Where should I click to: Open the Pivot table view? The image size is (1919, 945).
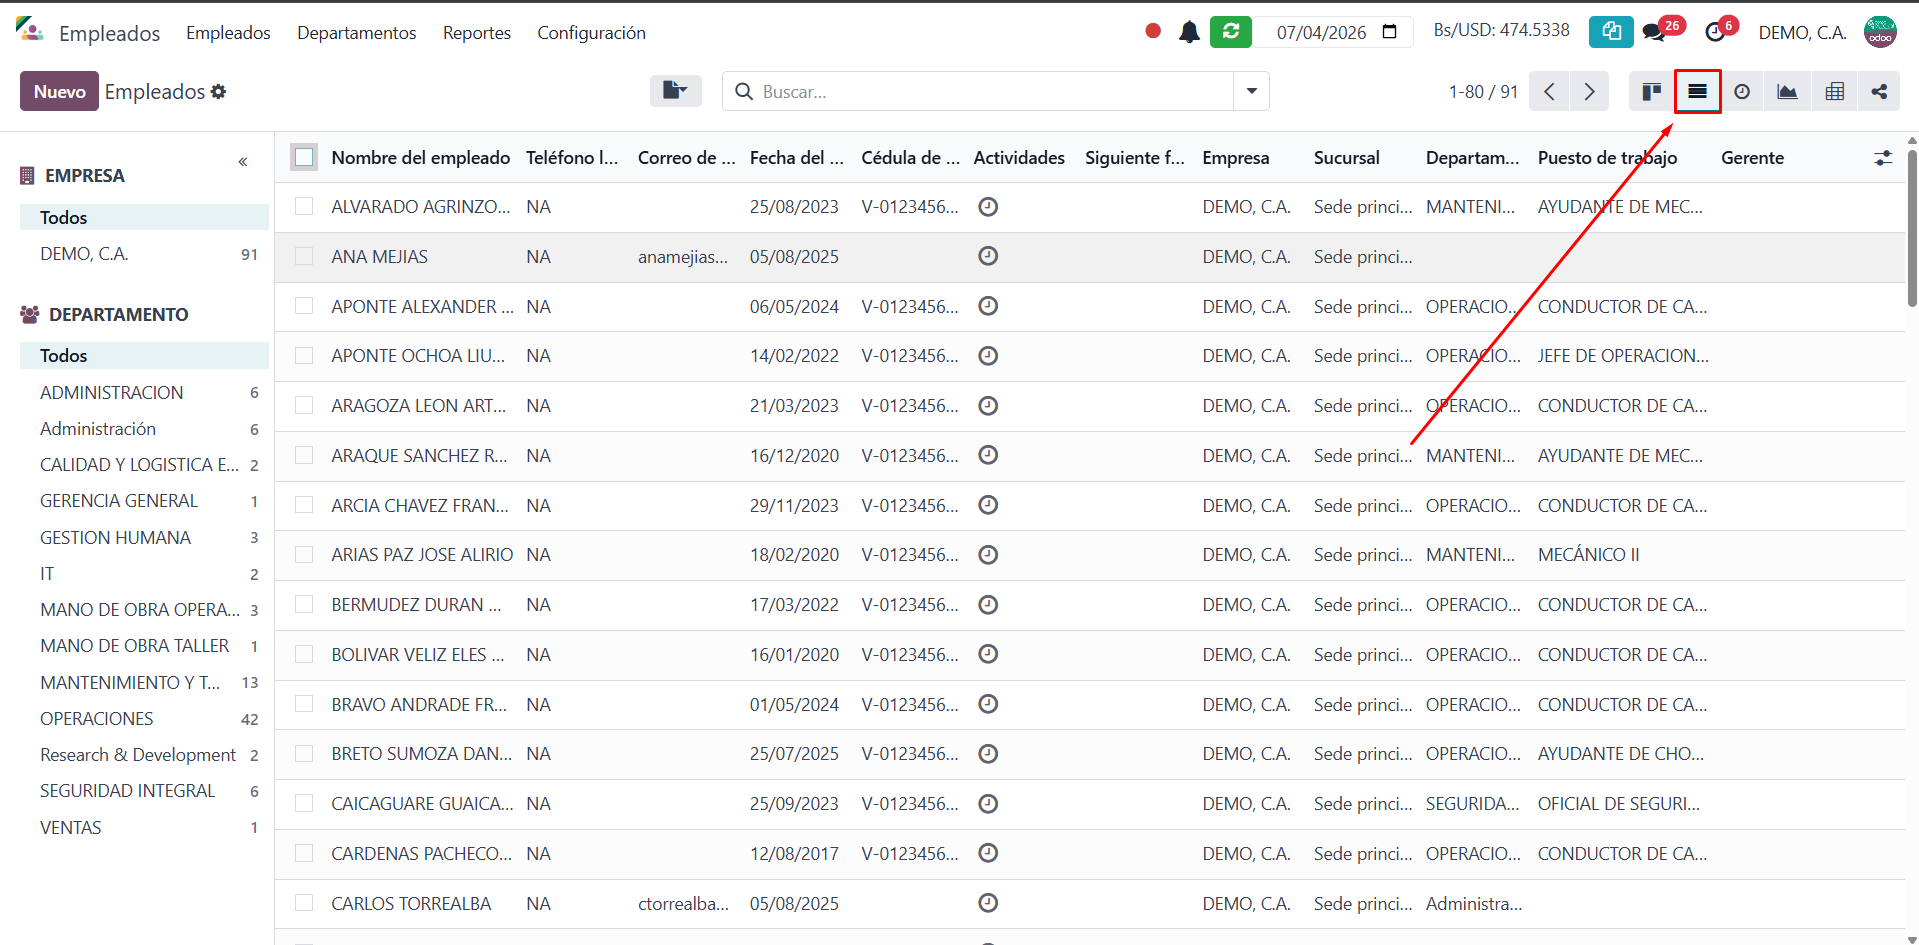[x=1834, y=92]
